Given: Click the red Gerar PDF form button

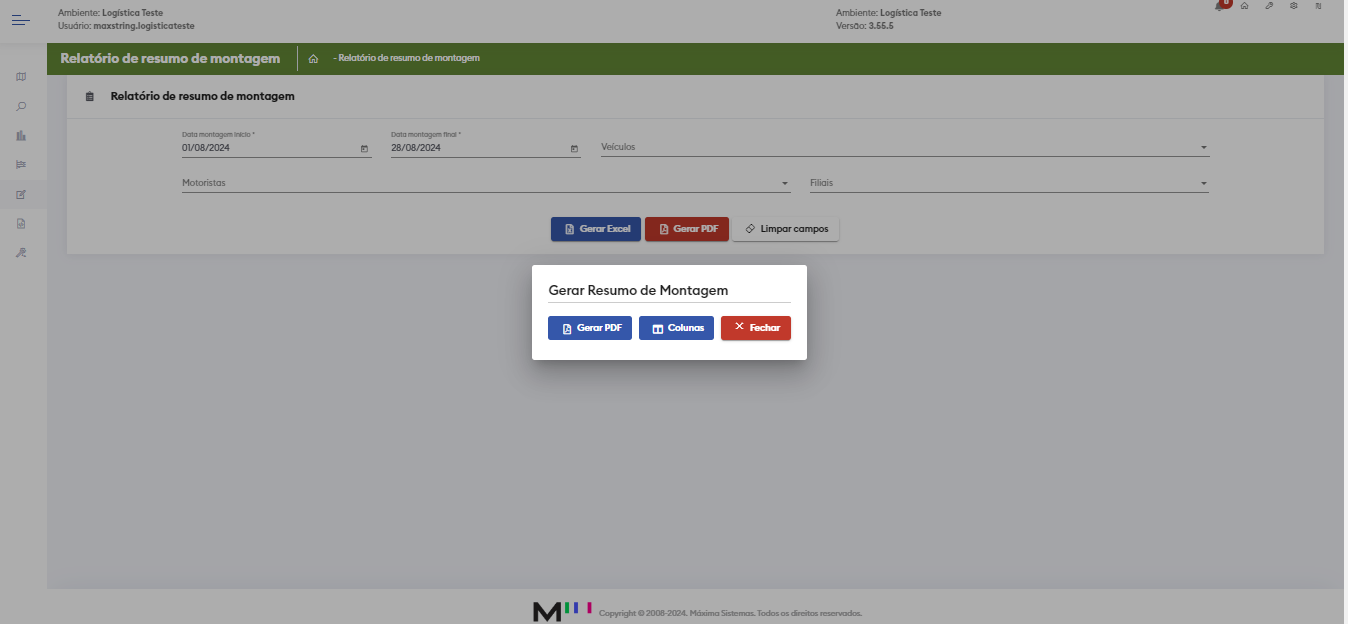Looking at the screenshot, I should tap(687, 229).
